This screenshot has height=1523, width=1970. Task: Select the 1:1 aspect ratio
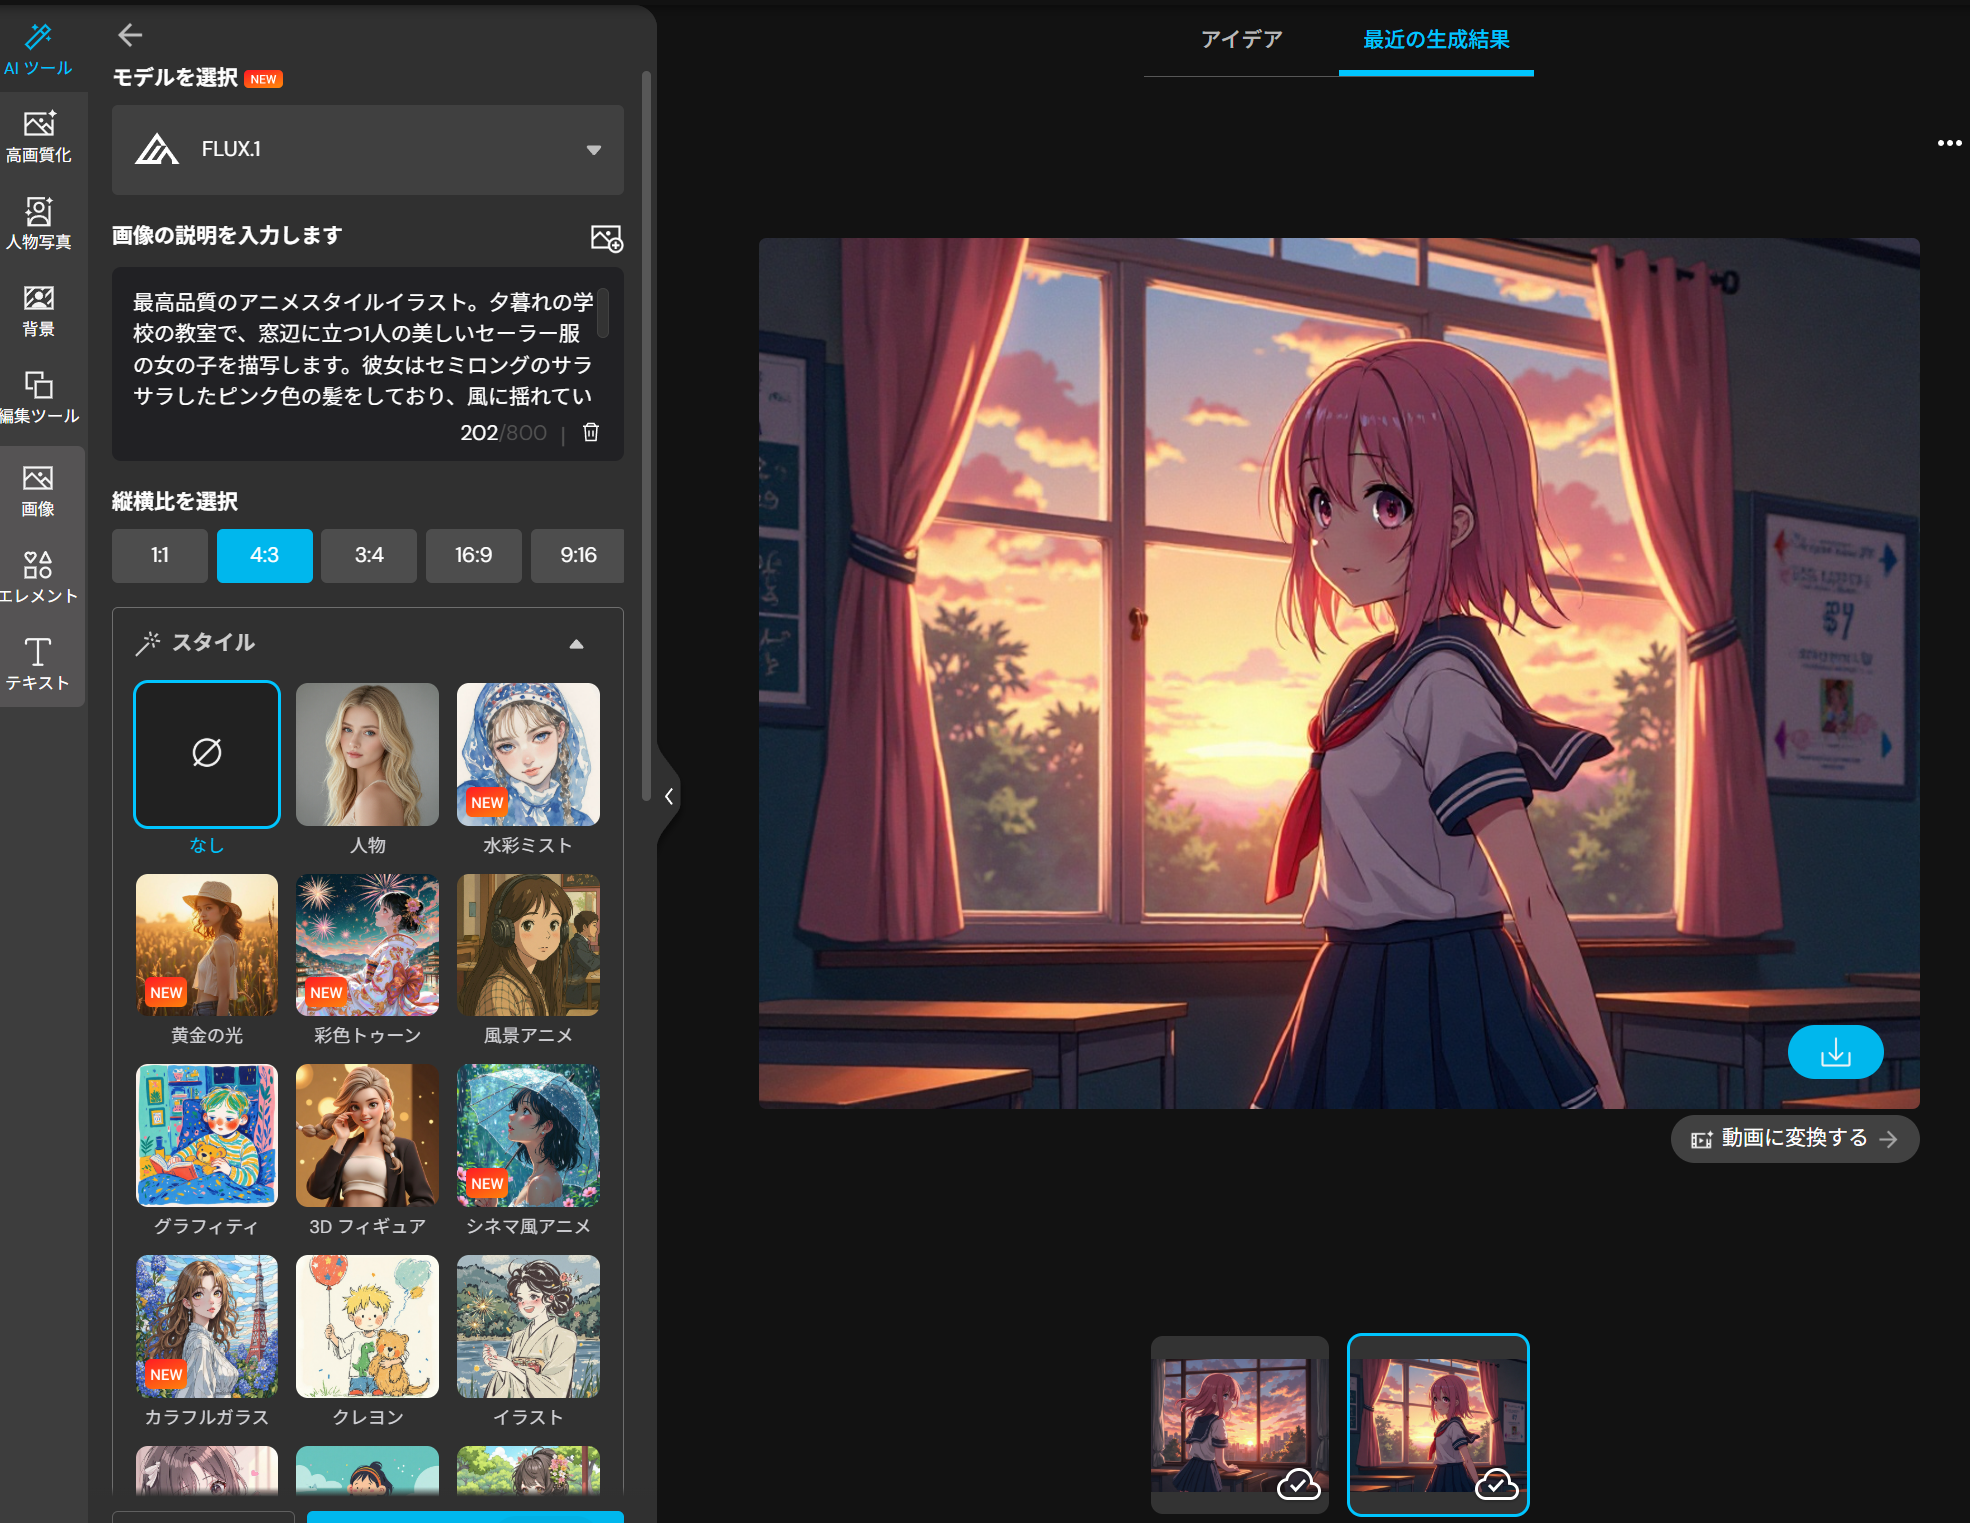(159, 555)
